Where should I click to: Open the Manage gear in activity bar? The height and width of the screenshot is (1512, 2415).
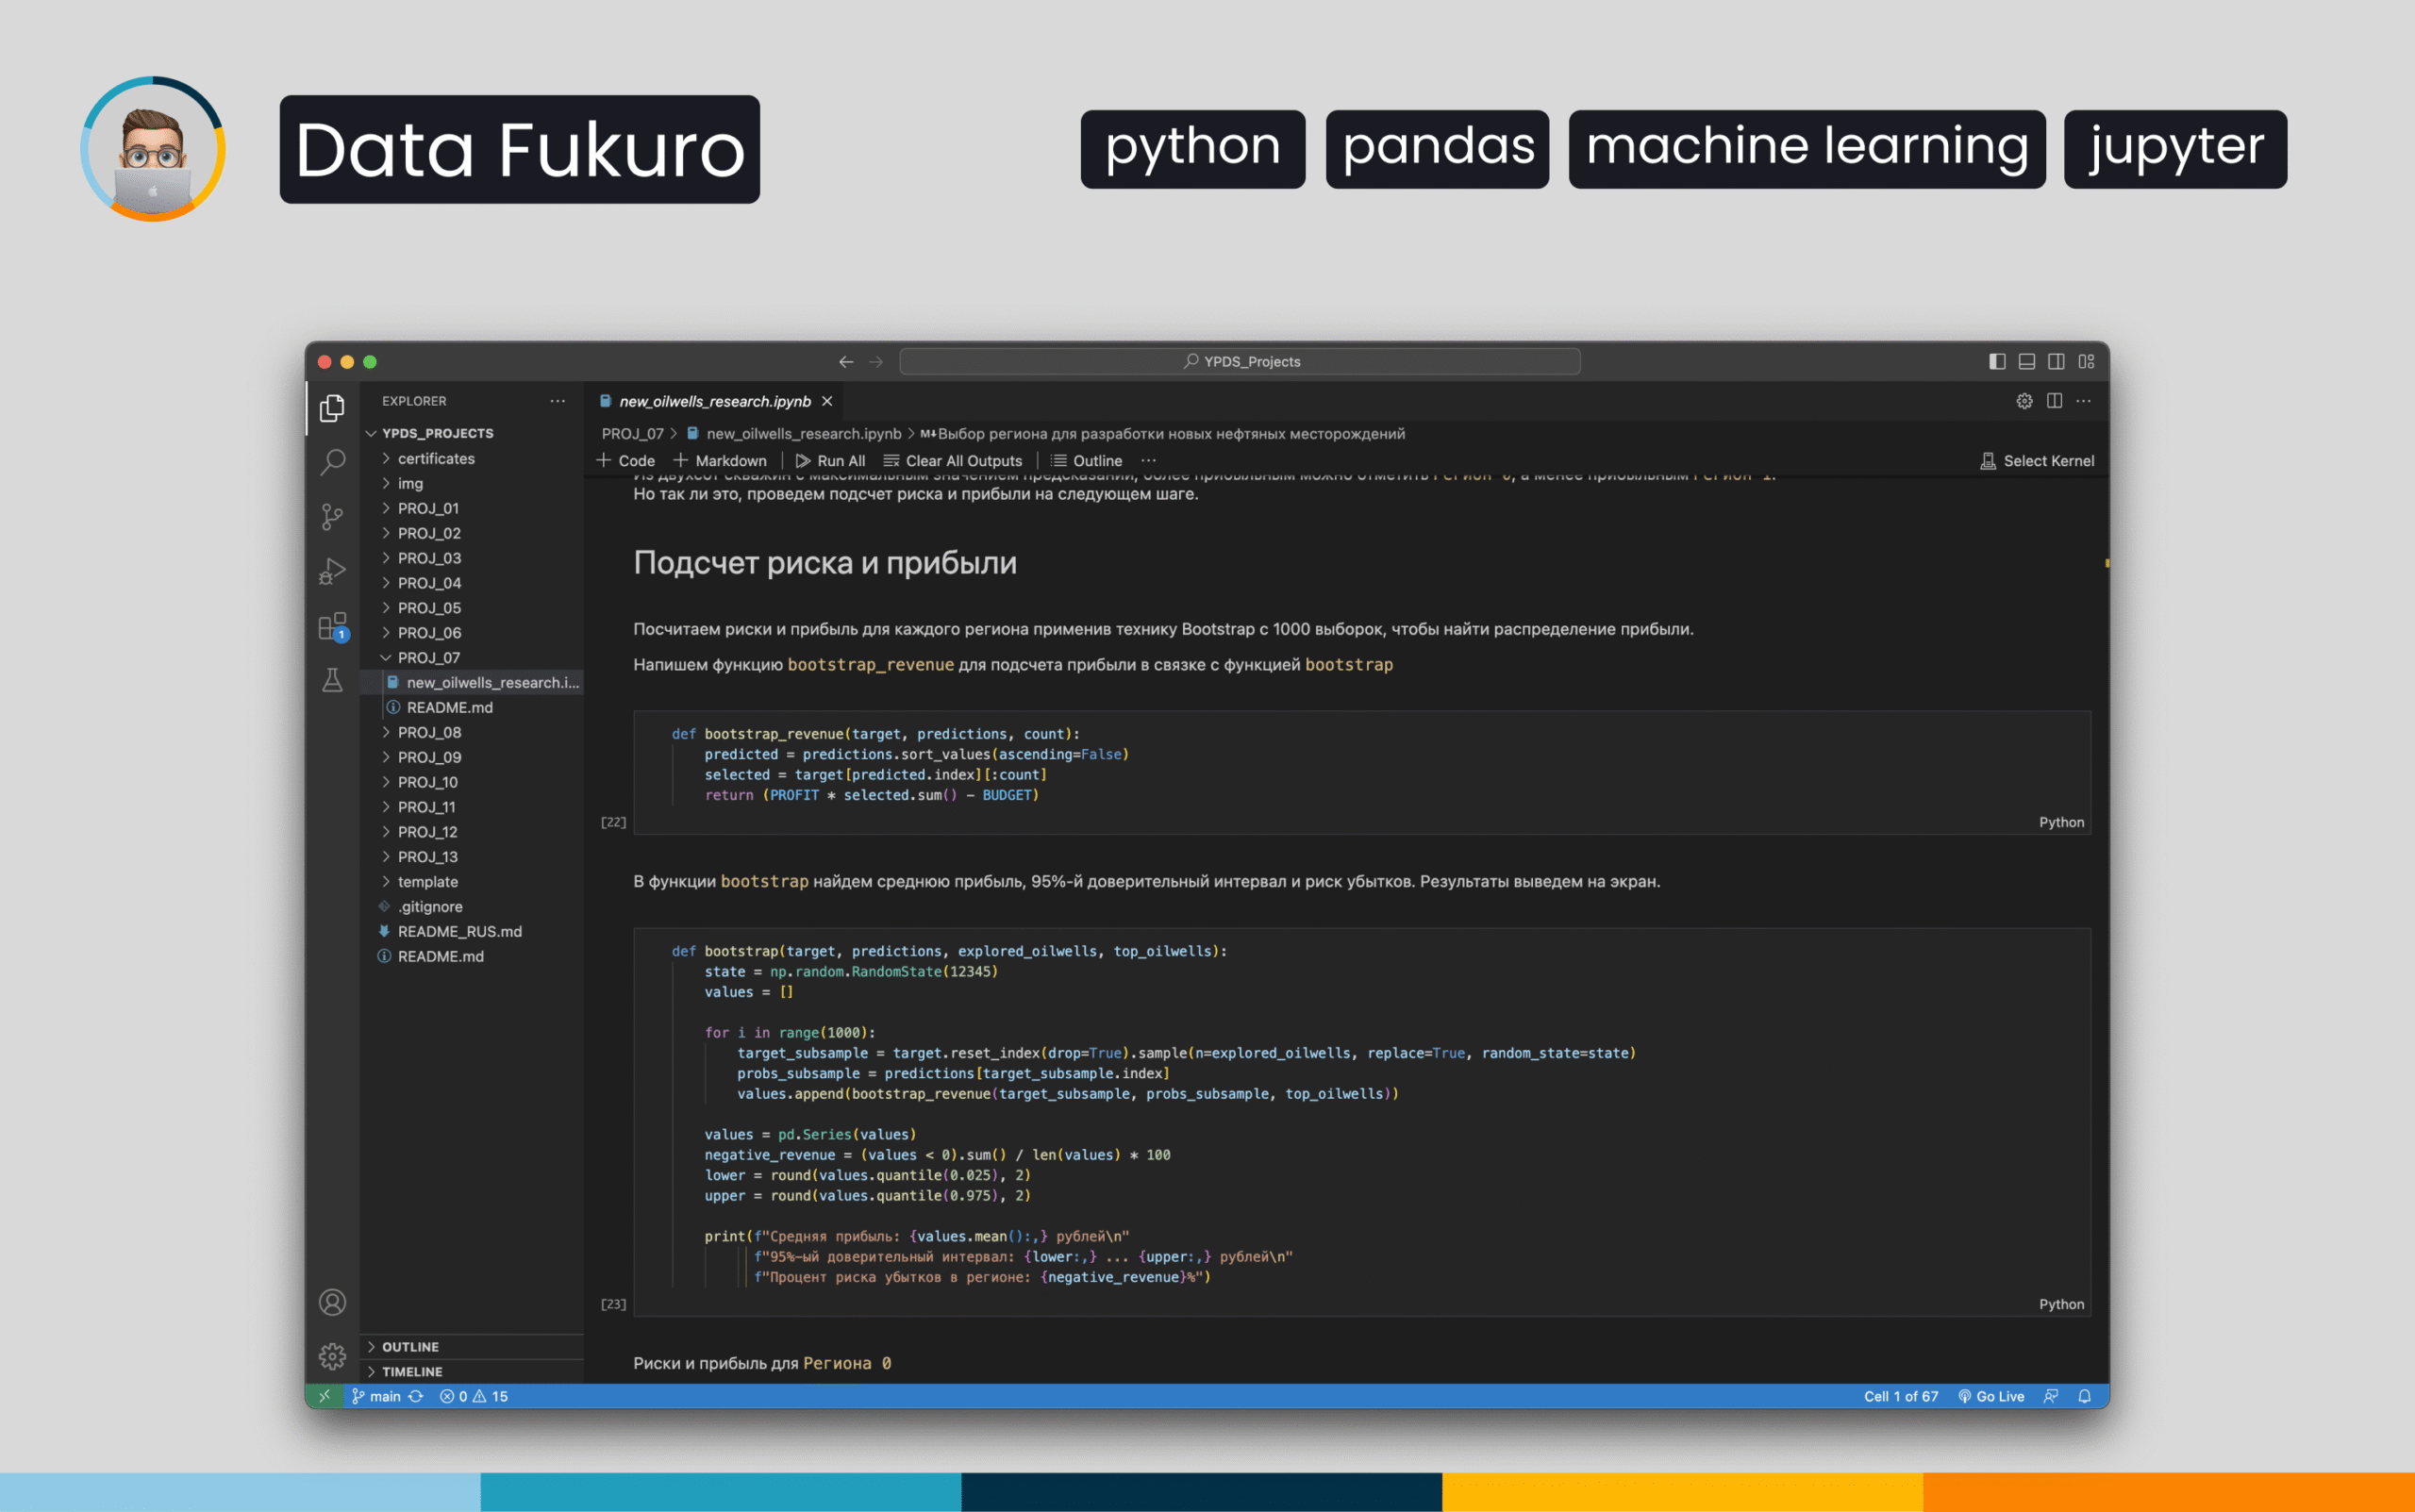pyautogui.click(x=332, y=1356)
